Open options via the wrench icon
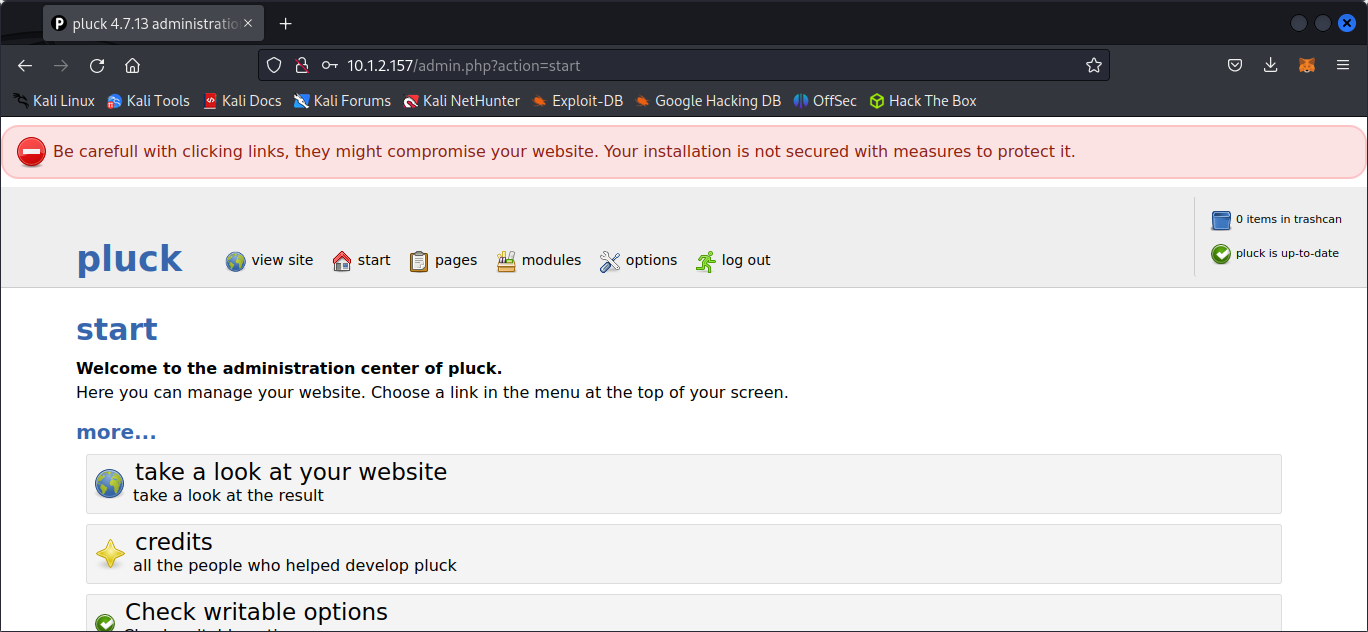 [x=610, y=261]
